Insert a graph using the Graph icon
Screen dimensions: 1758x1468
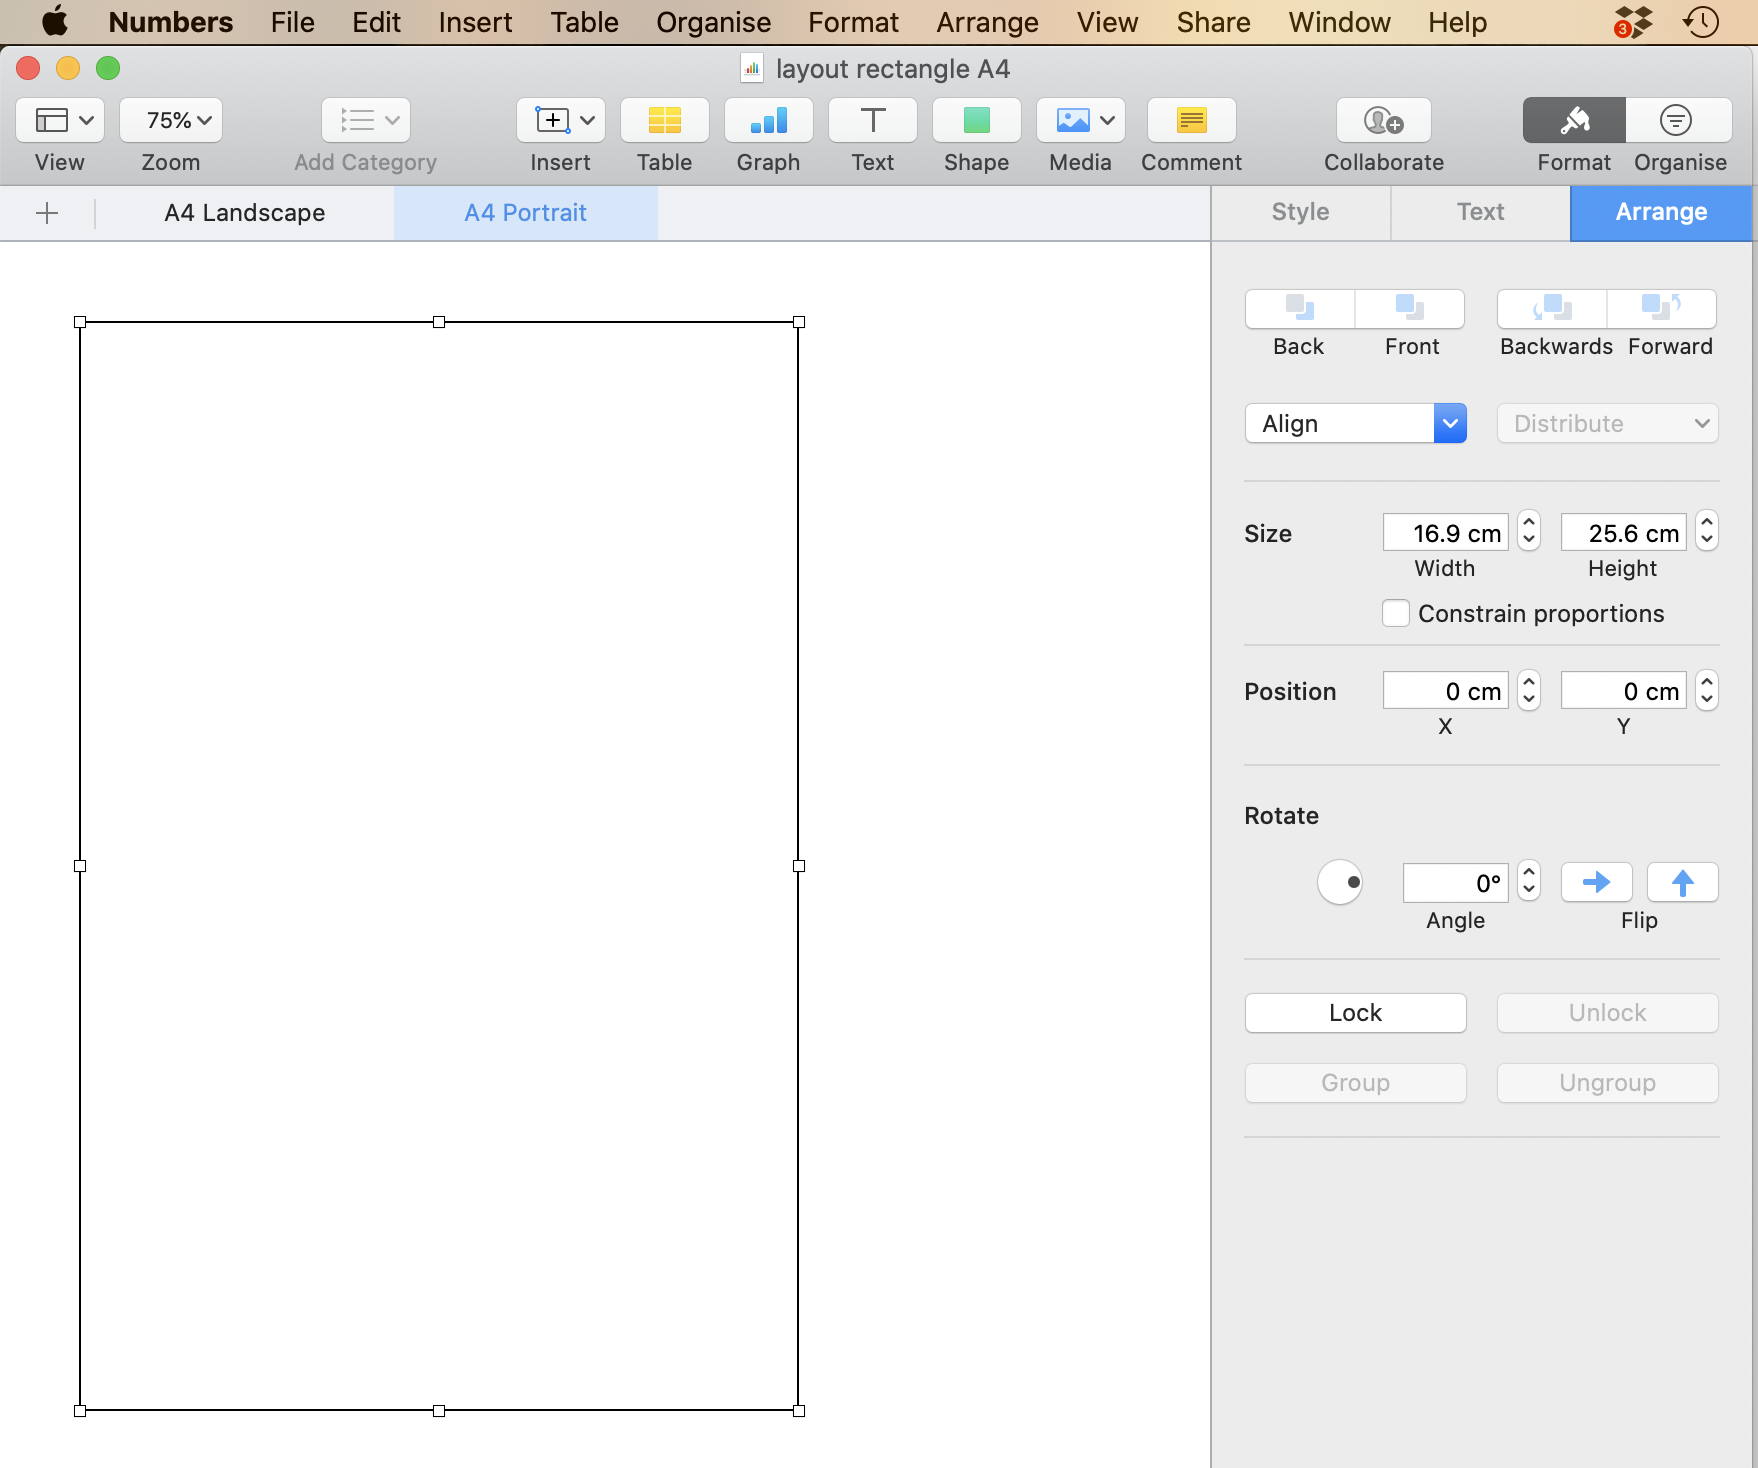768,121
